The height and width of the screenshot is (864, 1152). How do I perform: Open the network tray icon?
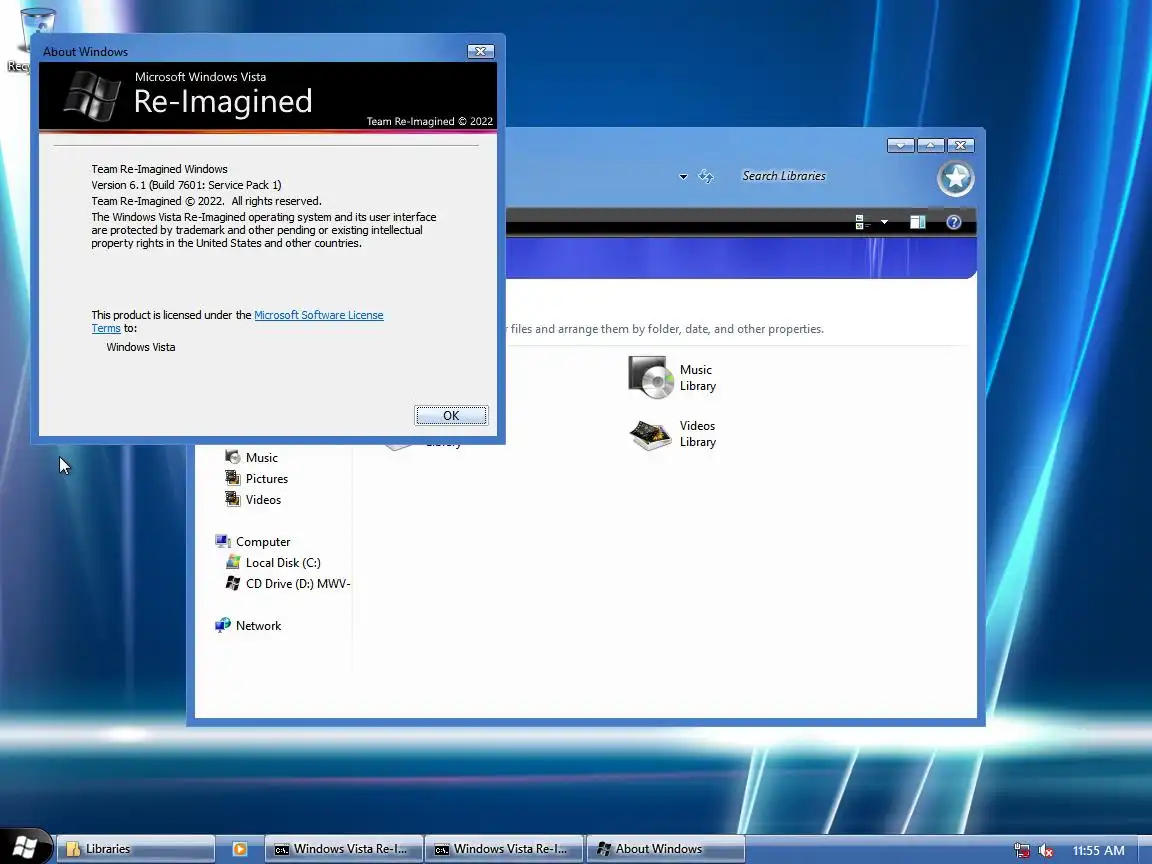coord(1022,850)
